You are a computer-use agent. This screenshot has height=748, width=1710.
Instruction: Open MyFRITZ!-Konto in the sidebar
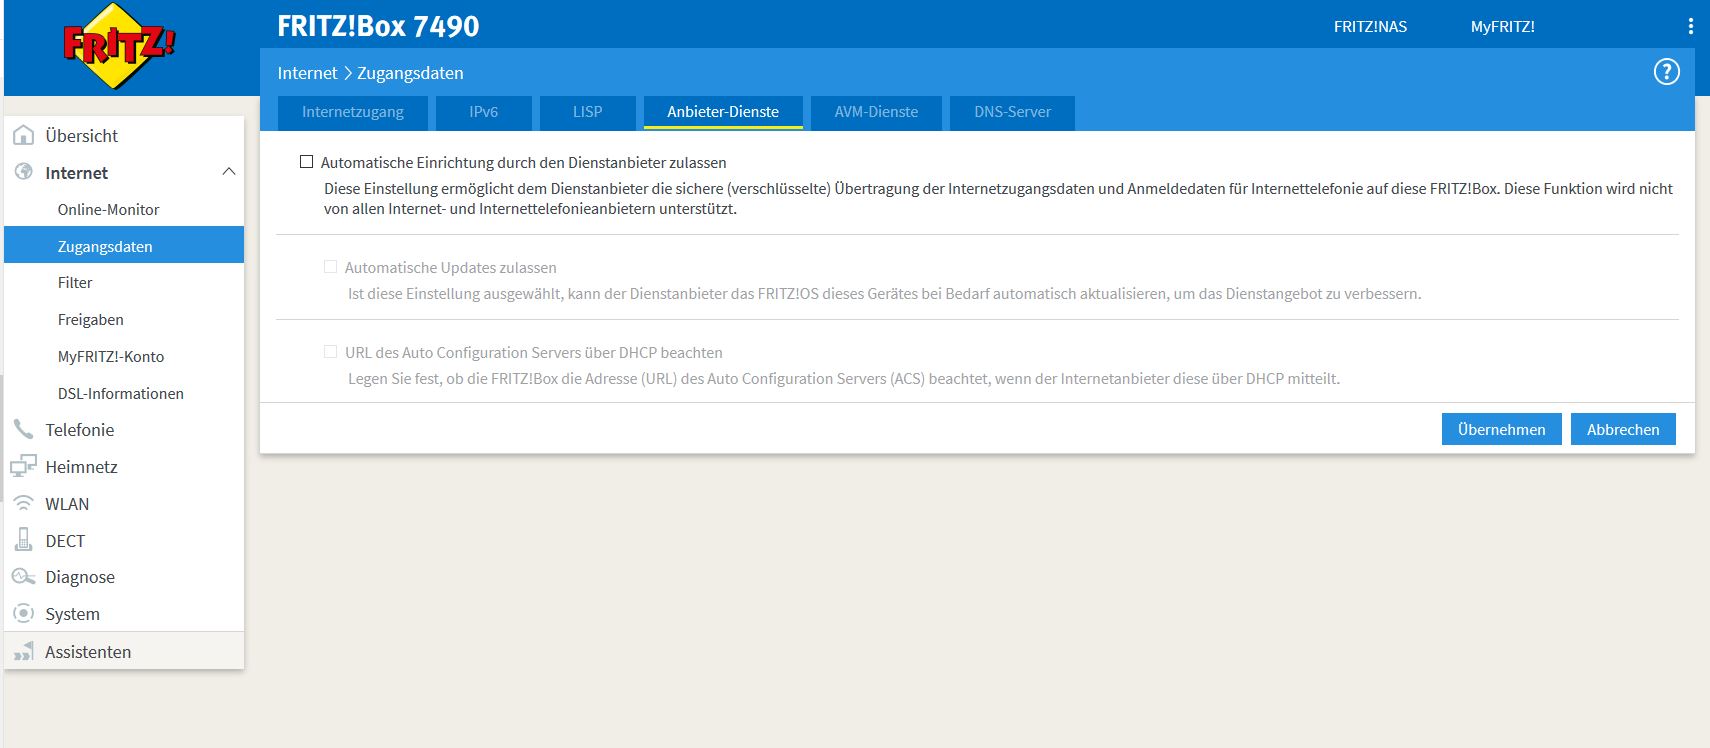click(124, 357)
